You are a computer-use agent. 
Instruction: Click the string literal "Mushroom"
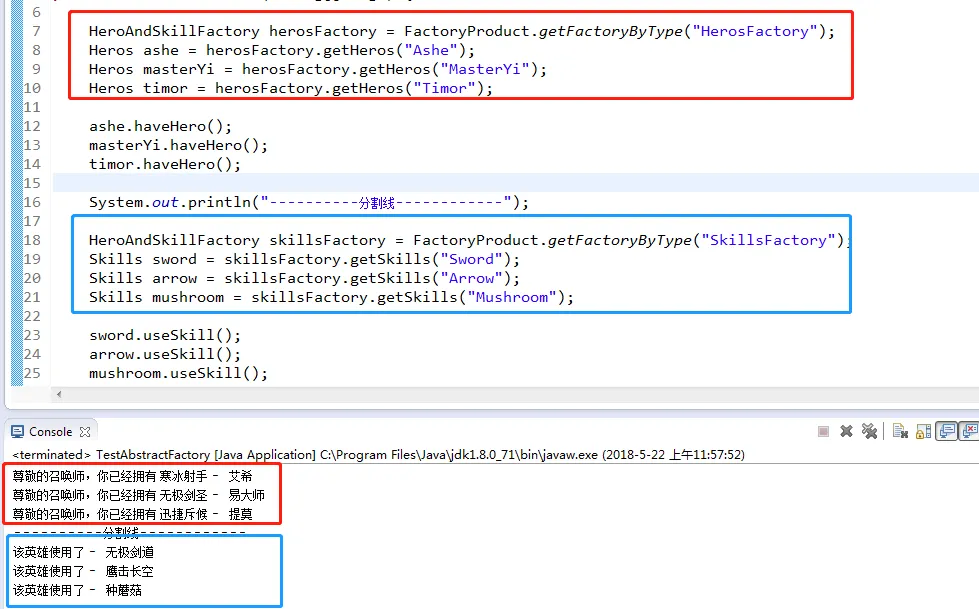(511, 297)
